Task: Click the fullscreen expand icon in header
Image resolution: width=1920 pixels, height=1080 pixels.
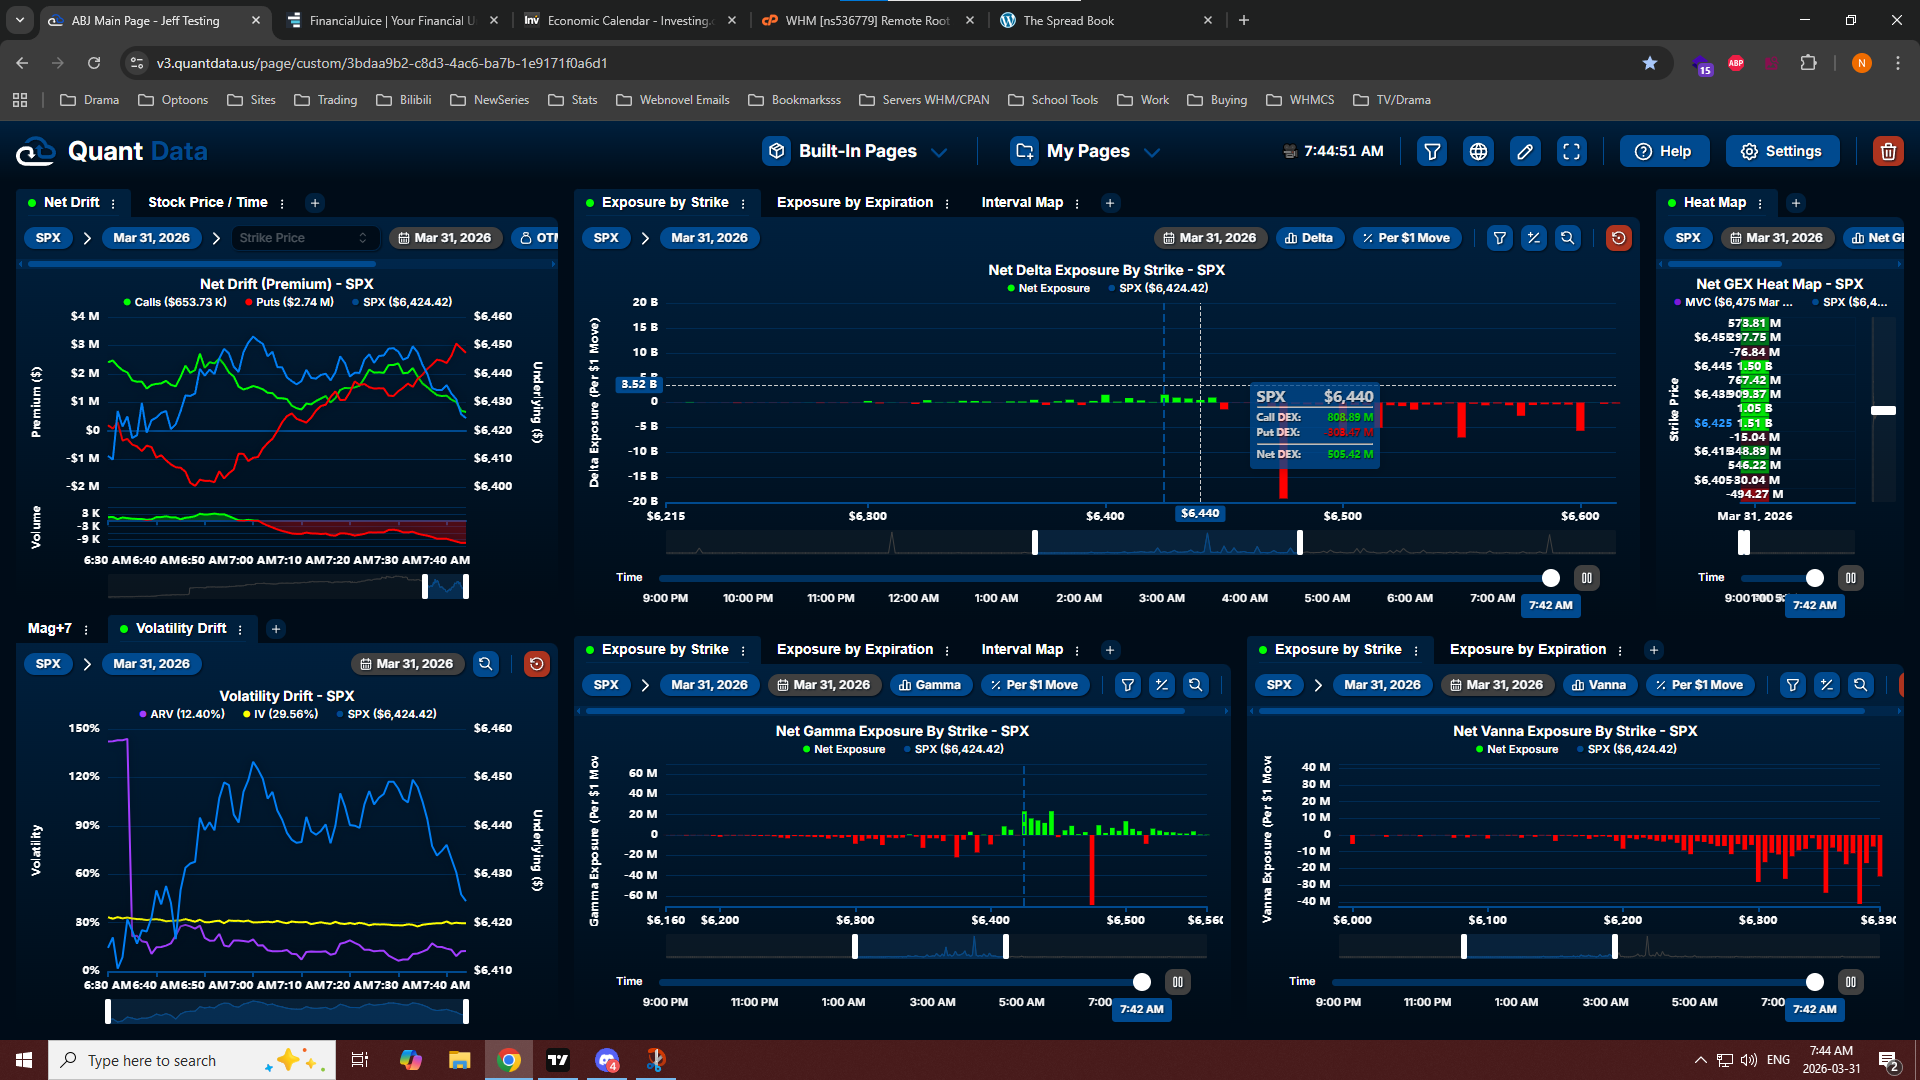Action: (1571, 152)
